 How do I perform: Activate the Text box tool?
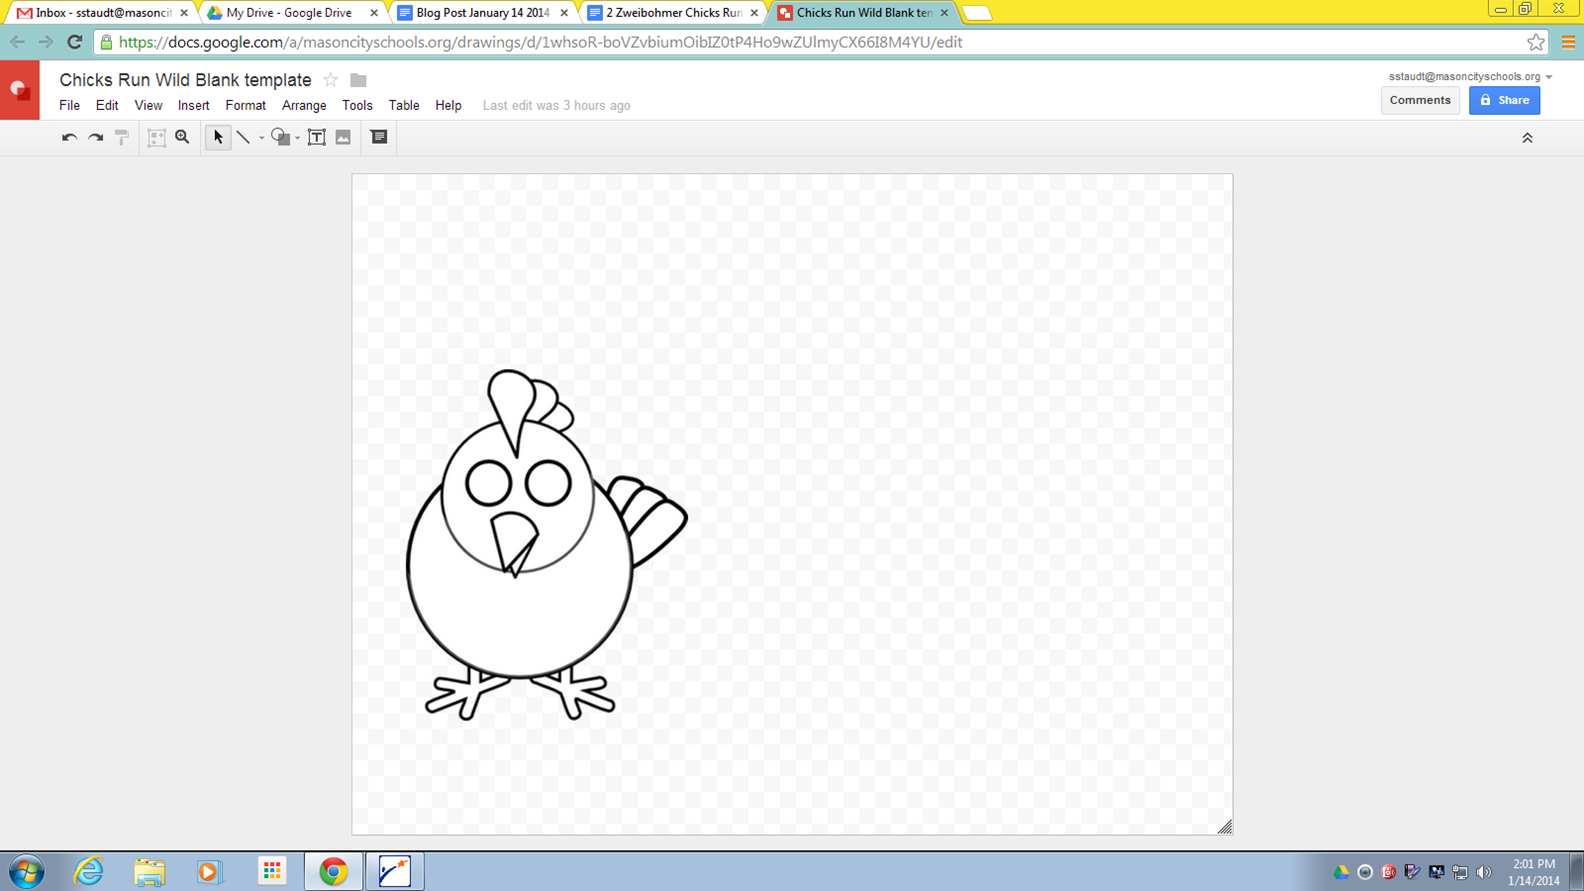(x=316, y=137)
